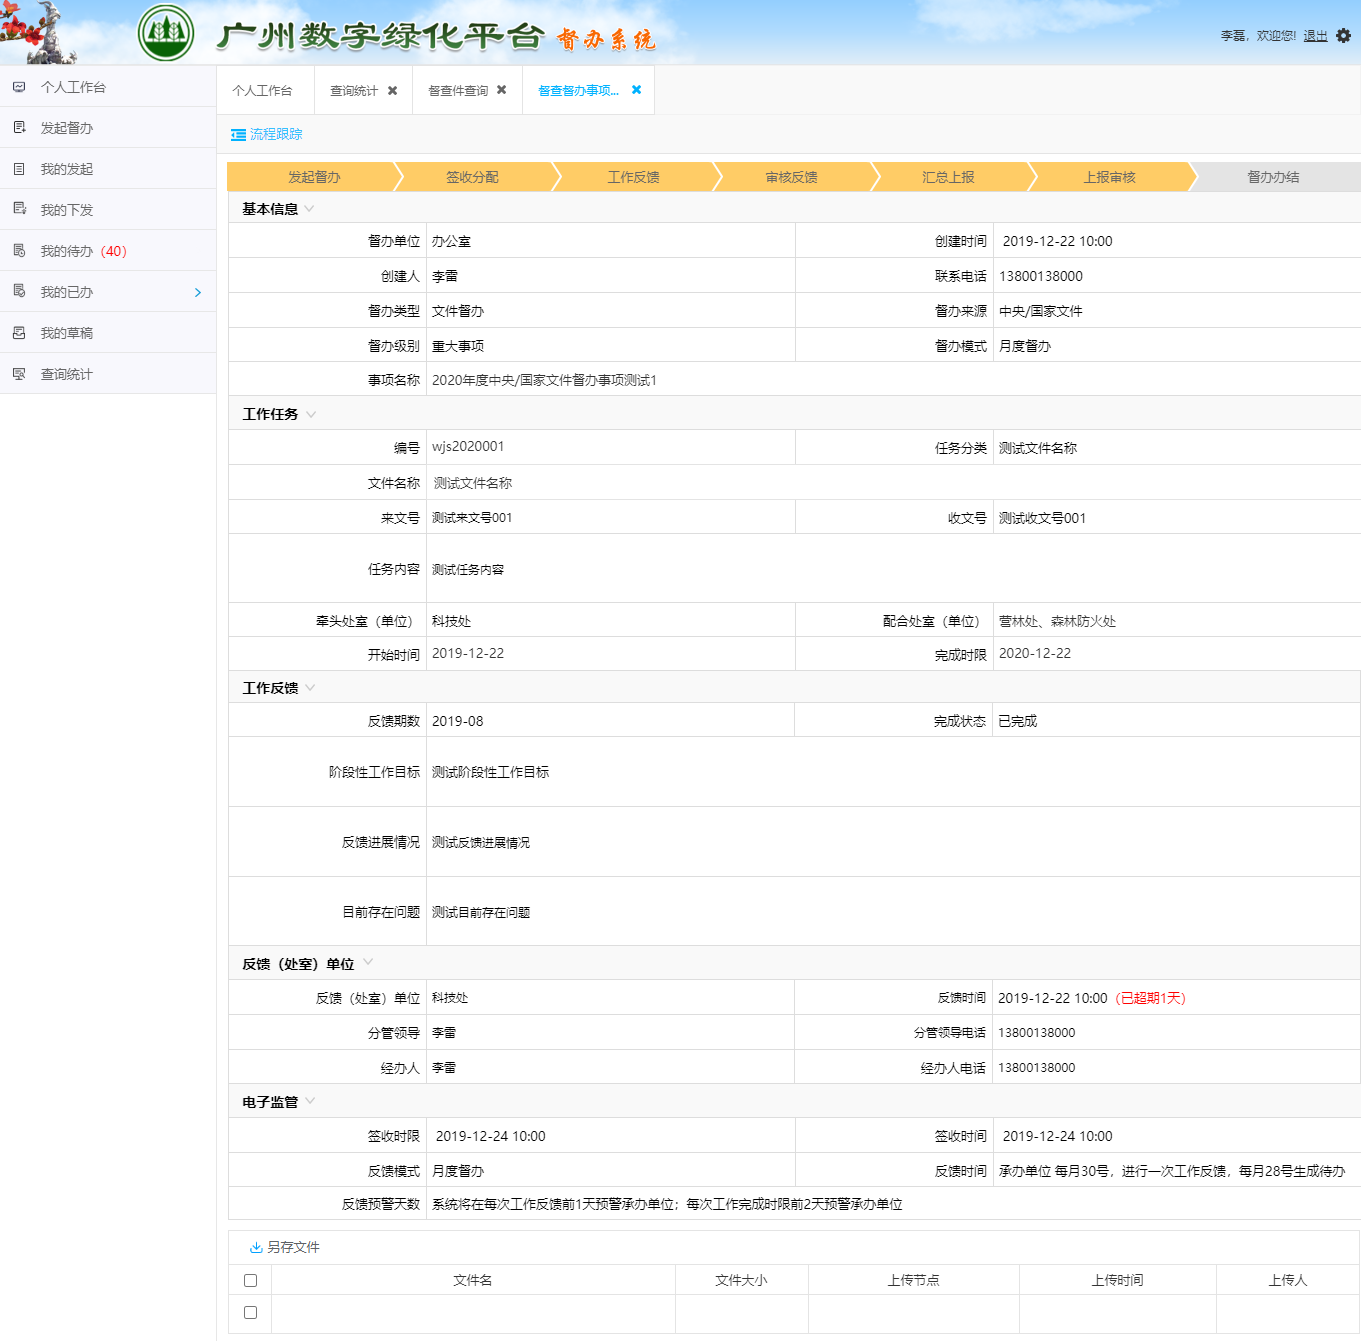1361x1341 pixels.
Task: Click the 督办办结 final workflow step
Action: [x=1272, y=177]
